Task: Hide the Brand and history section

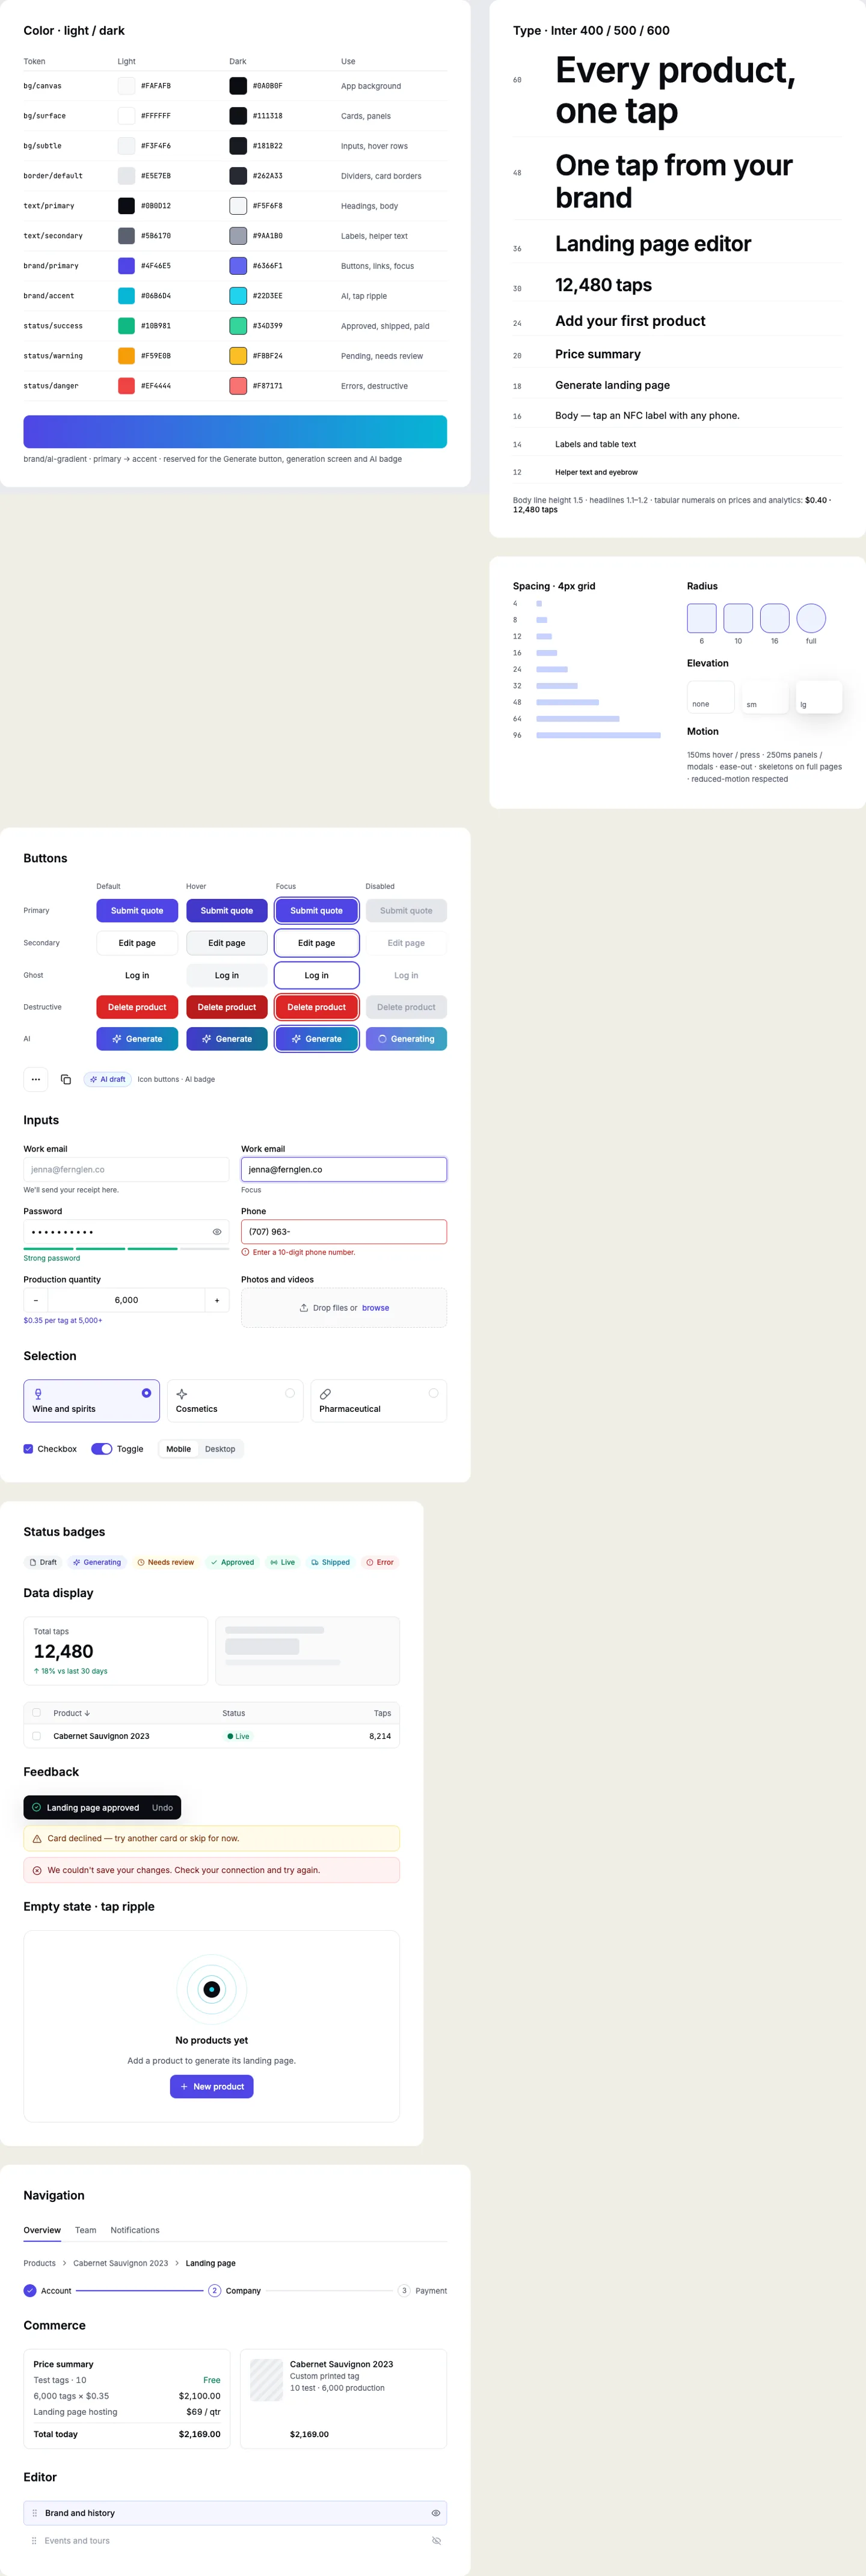Action: [x=436, y=2513]
